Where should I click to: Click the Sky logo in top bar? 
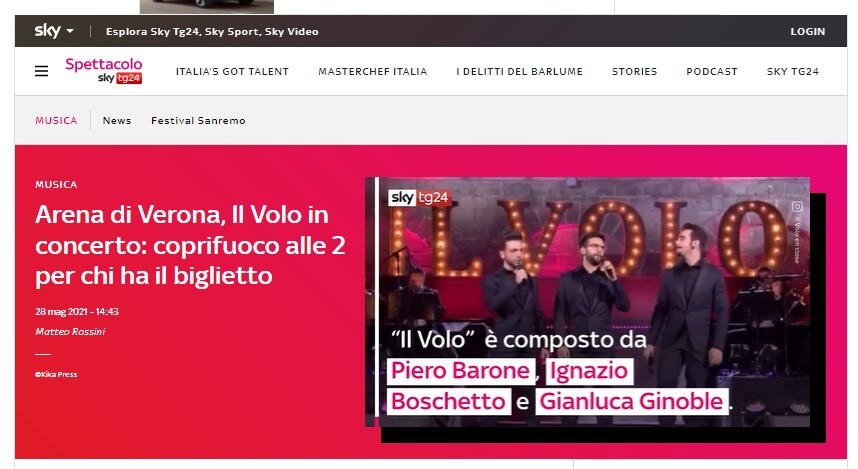pyautogui.click(x=48, y=31)
